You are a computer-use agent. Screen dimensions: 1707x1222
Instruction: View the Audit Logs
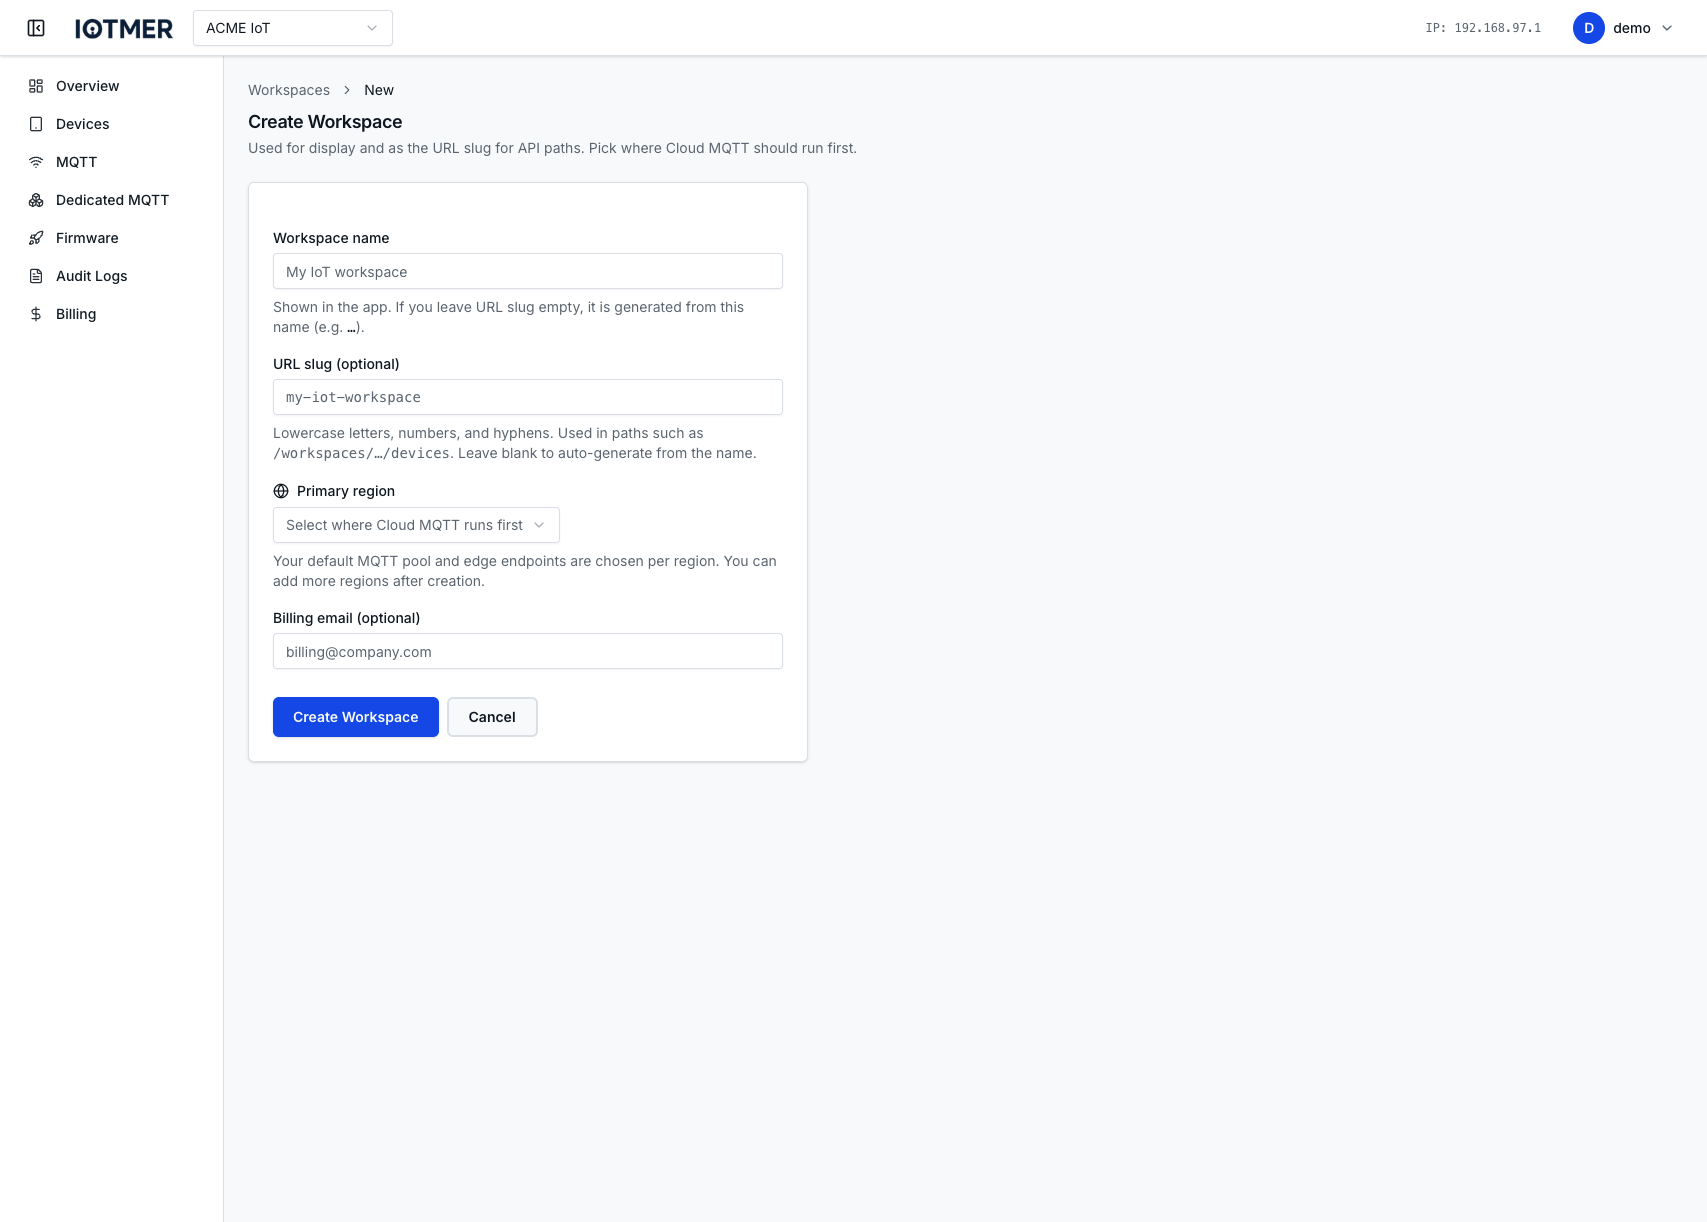(91, 276)
